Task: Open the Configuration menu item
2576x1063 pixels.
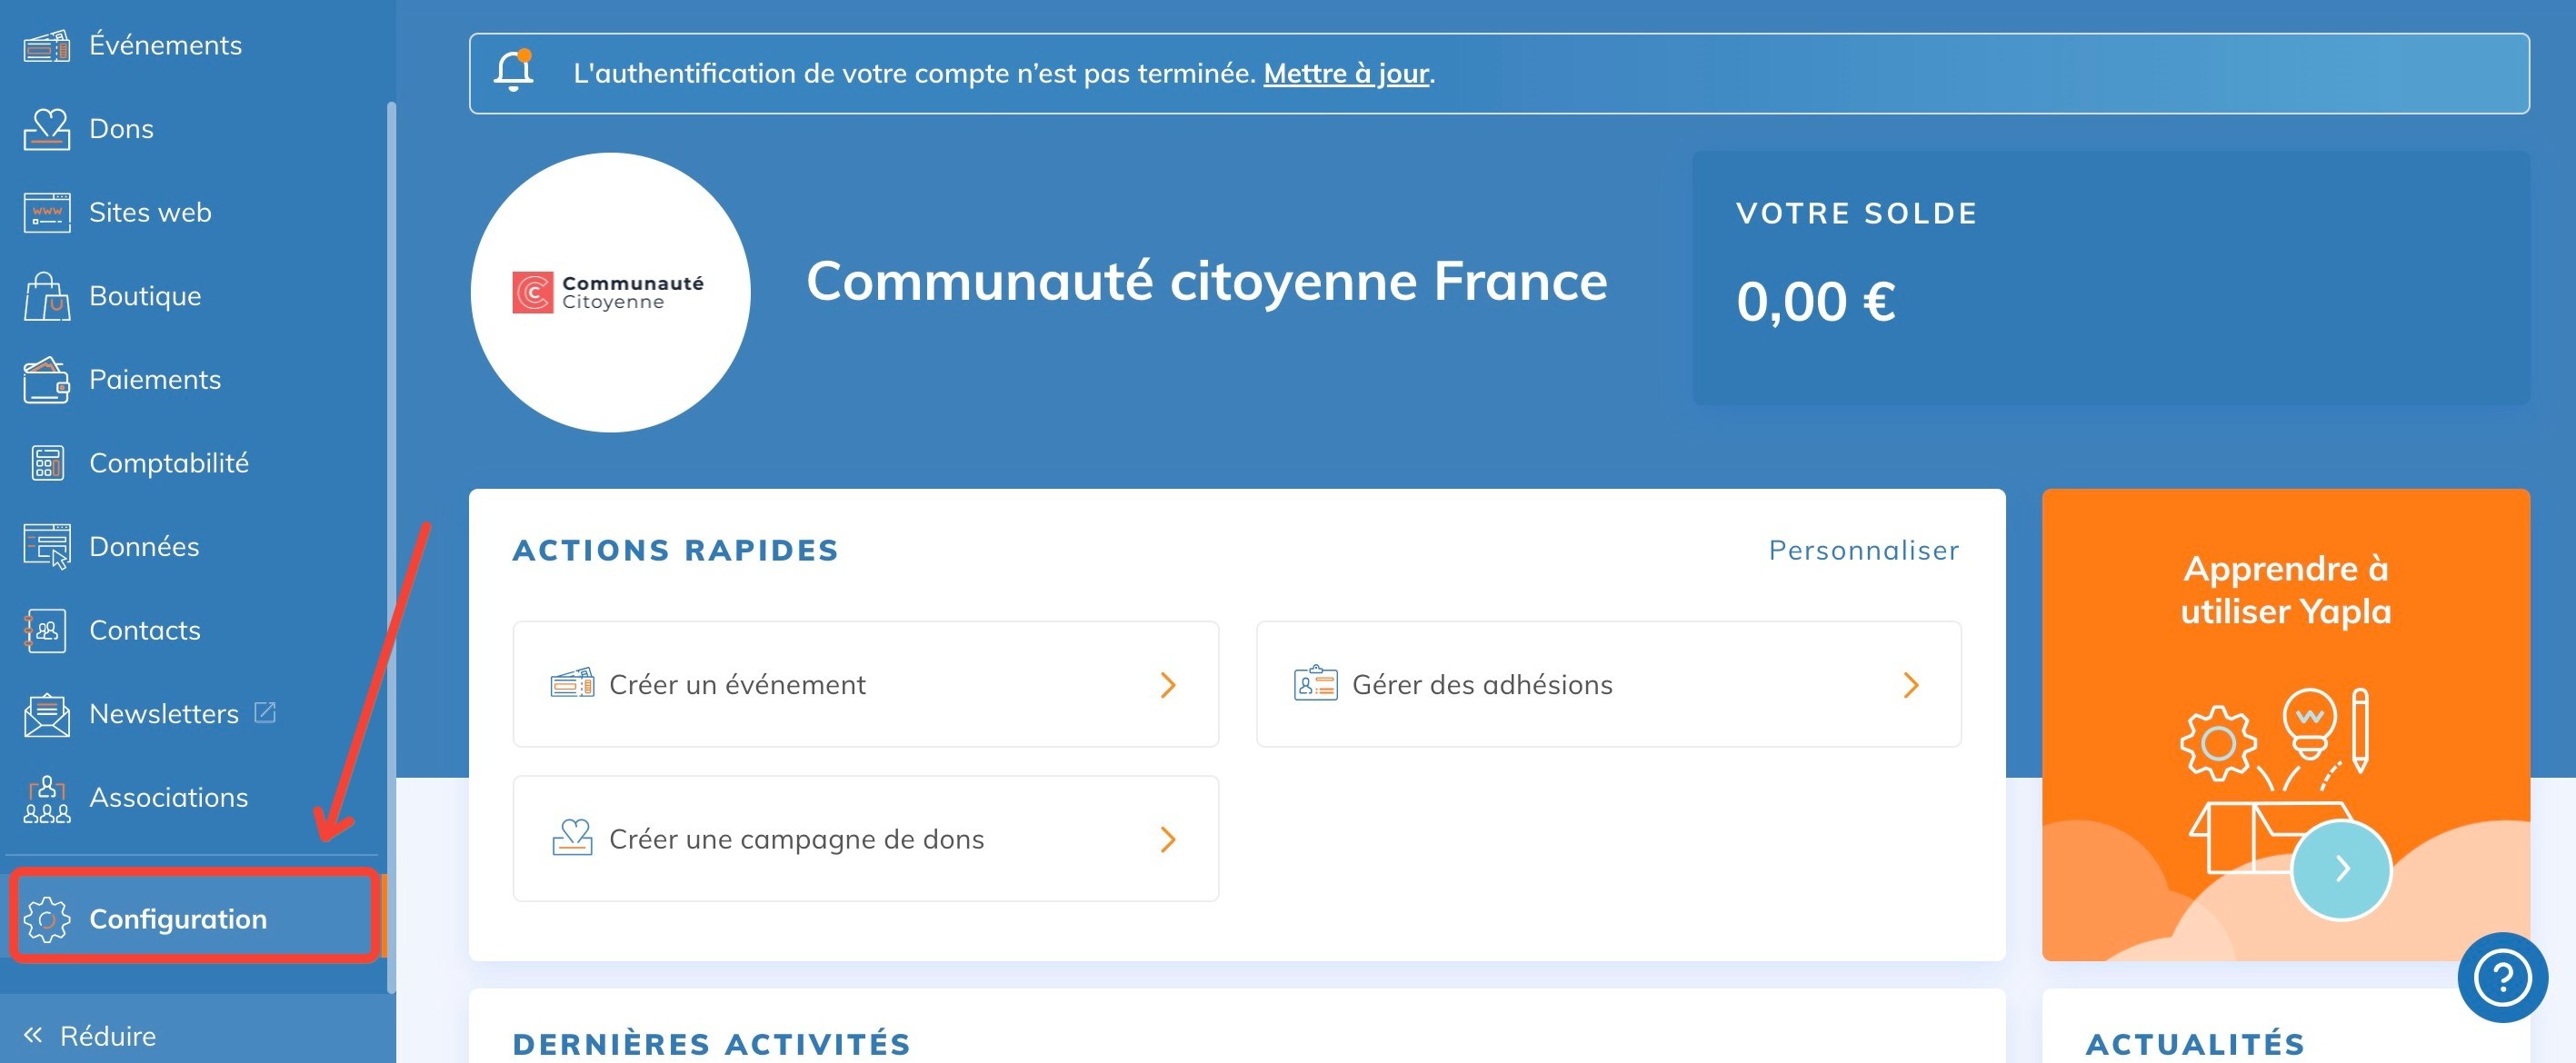Action: (x=178, y=919)
